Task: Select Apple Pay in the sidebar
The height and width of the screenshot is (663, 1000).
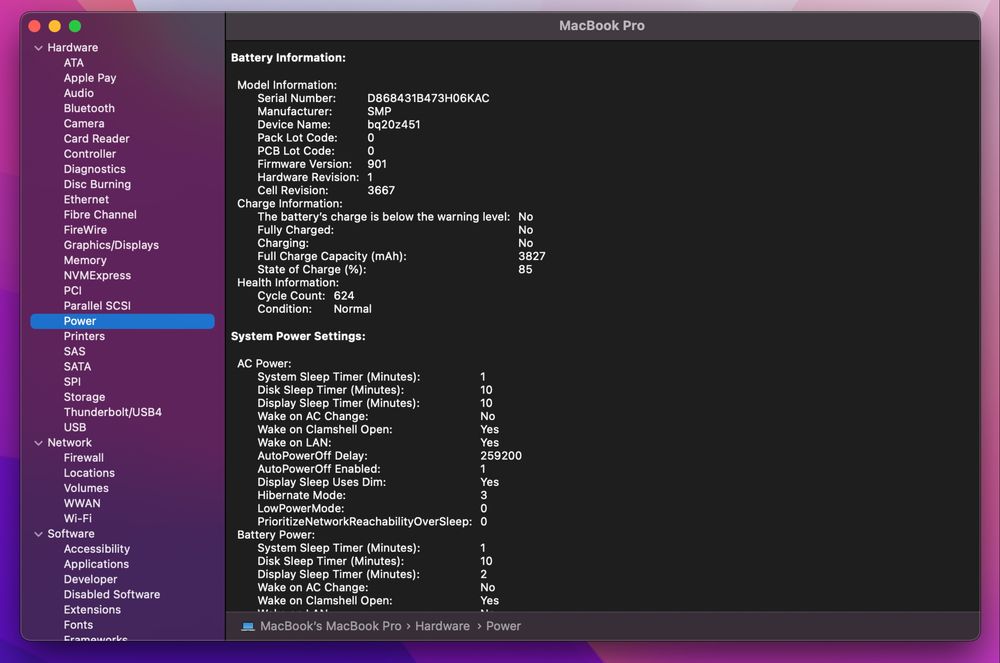Action: pos(90,78)
